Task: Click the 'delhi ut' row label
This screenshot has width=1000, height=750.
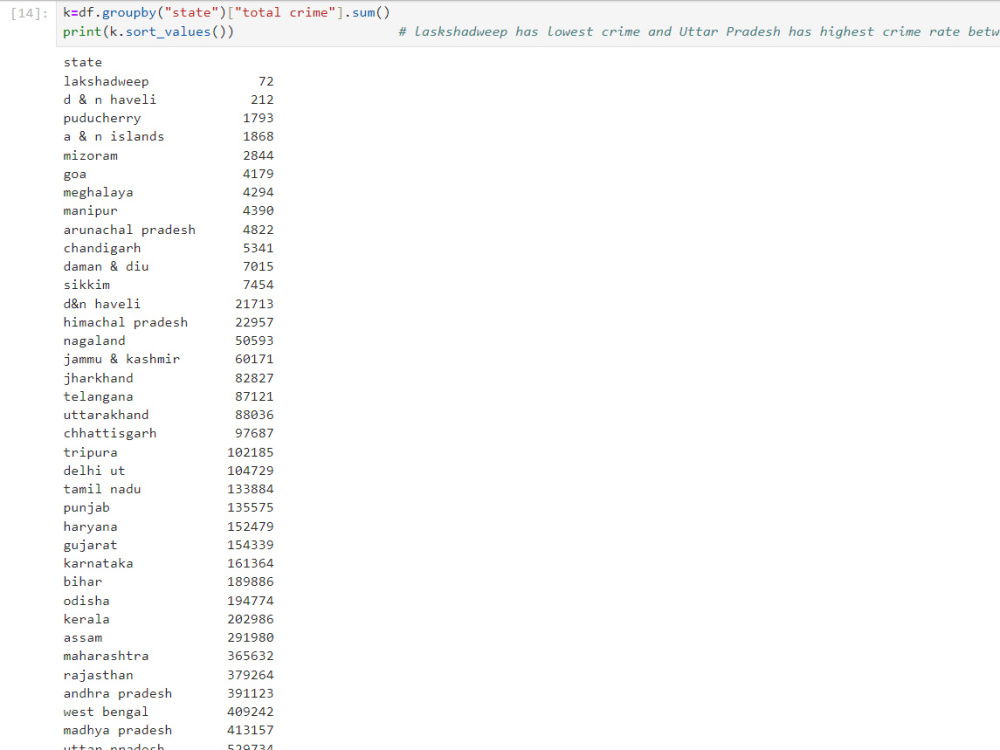Action: (x=94, y=471)
